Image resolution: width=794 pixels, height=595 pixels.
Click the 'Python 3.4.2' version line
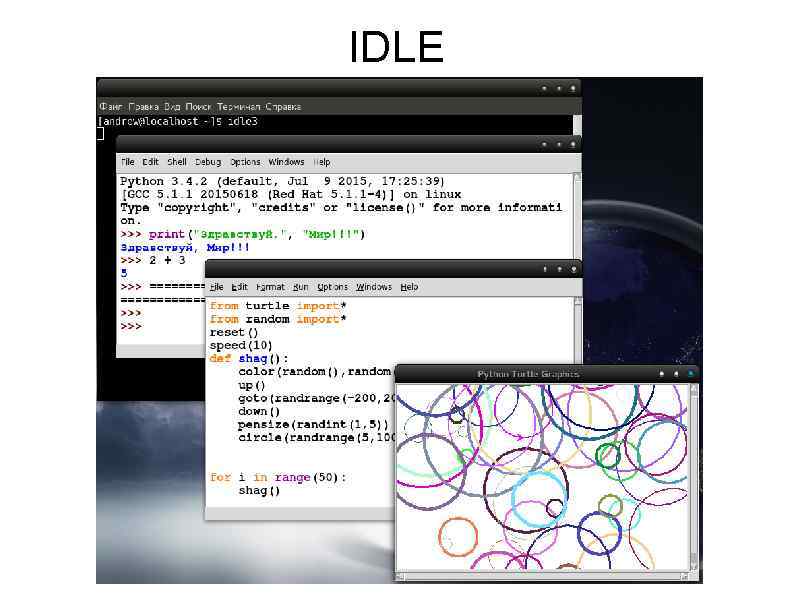pos(282,181)
